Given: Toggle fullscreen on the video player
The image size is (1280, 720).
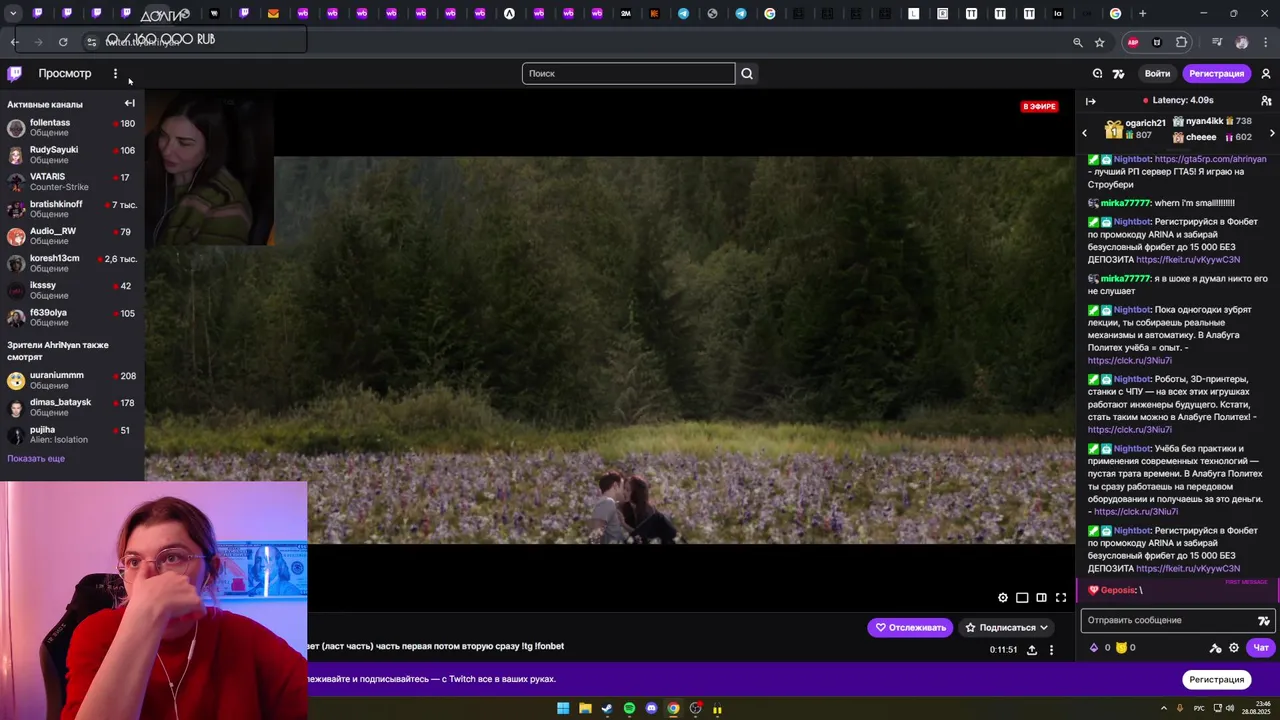Looking at the screenshot, I should point(1061,598).
